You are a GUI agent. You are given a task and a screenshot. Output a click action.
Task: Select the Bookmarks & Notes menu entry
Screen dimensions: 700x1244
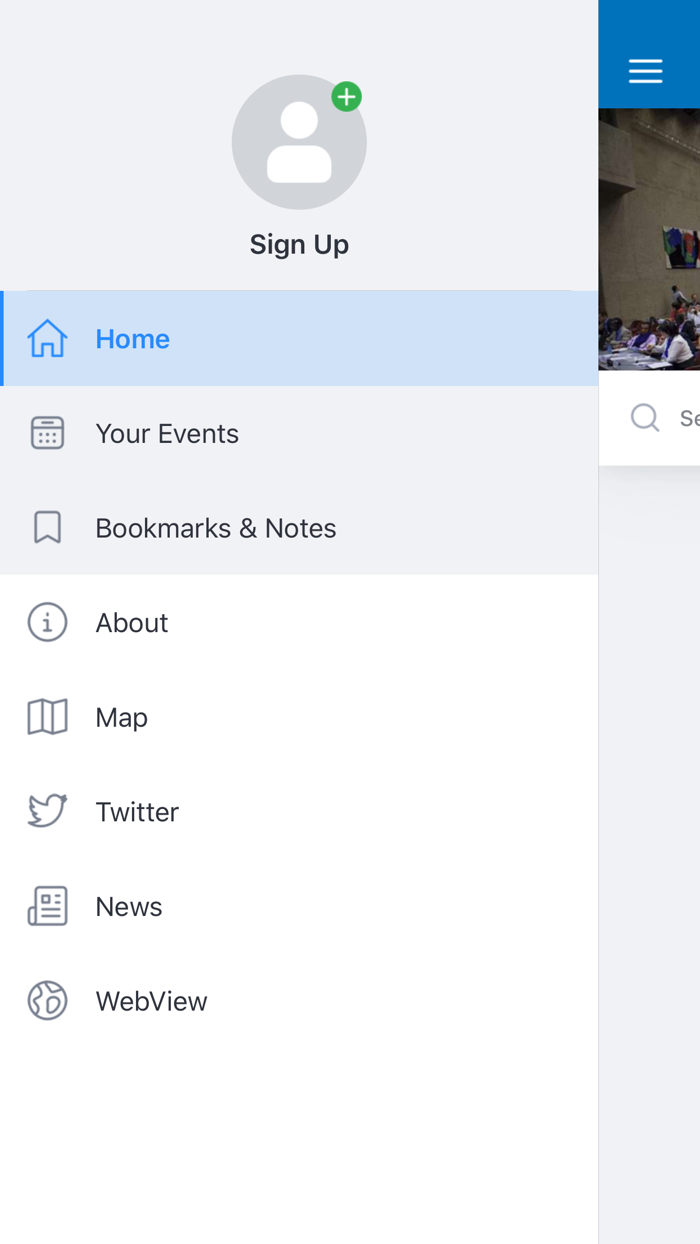(x=299, y=527)
